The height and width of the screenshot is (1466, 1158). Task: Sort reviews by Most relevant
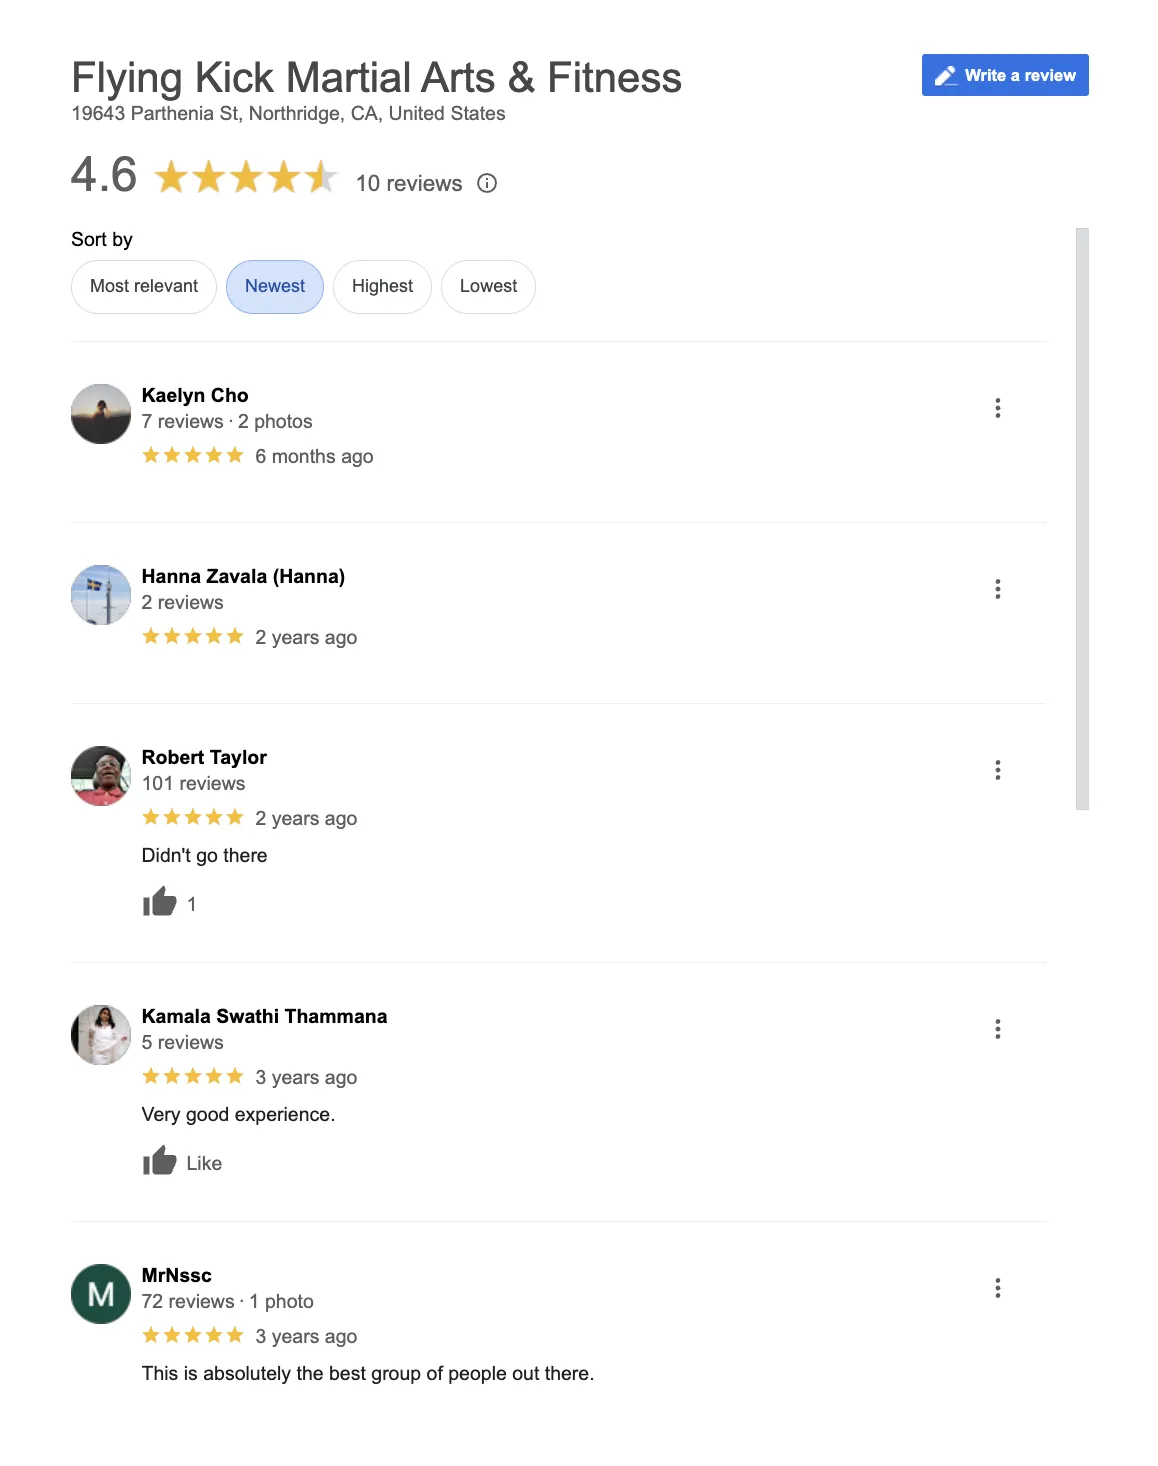pos(144,287)
